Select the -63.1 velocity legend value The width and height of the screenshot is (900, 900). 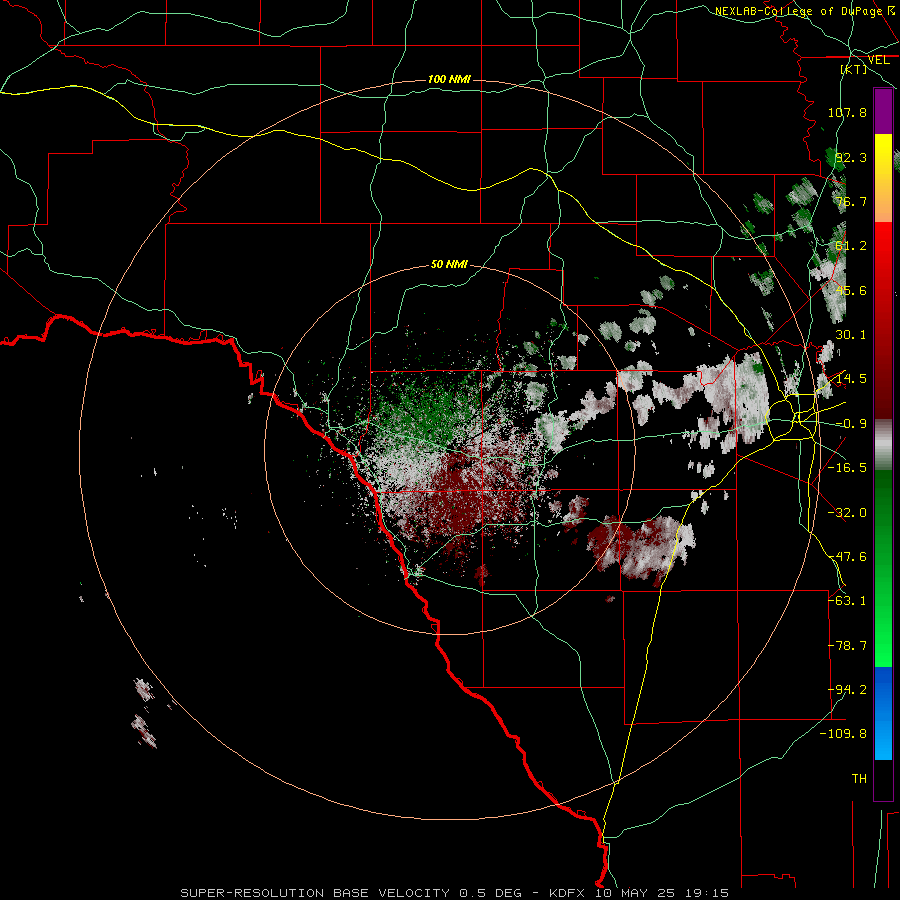pos(847,601)
